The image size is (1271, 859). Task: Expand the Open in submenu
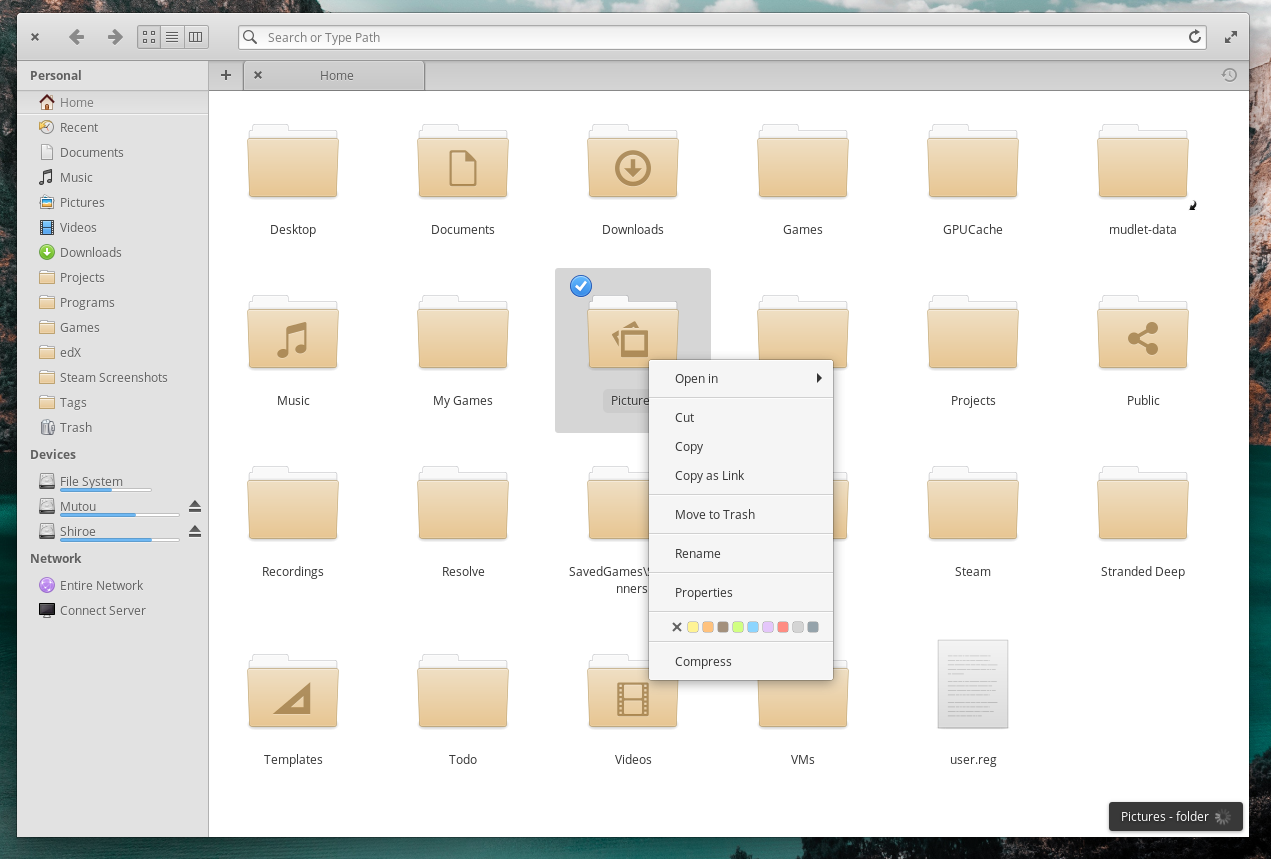[x=740, y=378]
